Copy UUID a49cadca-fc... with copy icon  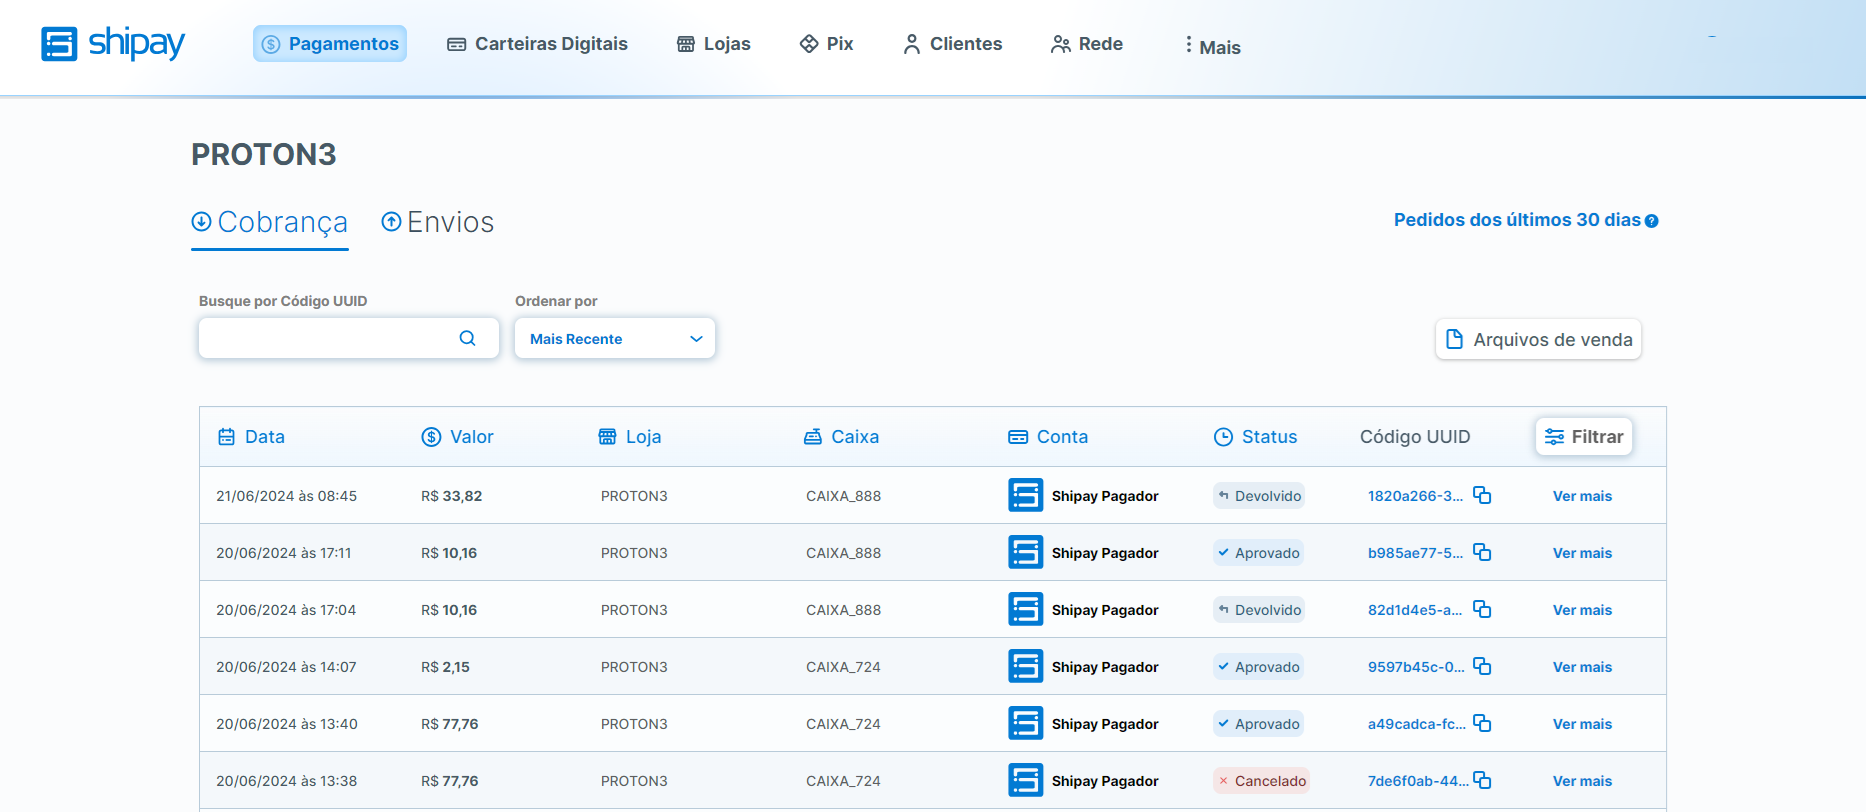coord(1482,723)
